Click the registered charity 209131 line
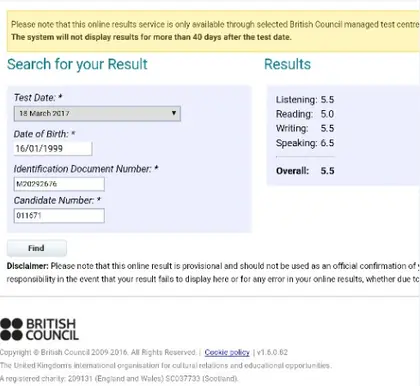 (119, 379)
